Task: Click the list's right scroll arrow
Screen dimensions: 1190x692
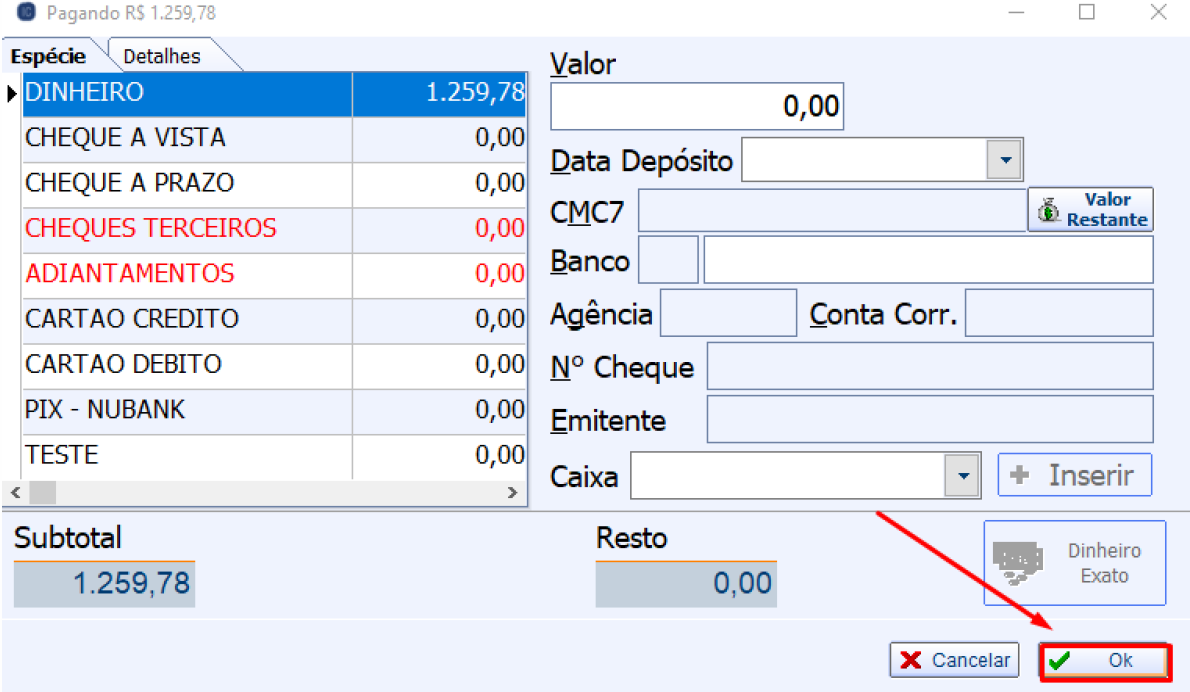Action: [512, 493]
